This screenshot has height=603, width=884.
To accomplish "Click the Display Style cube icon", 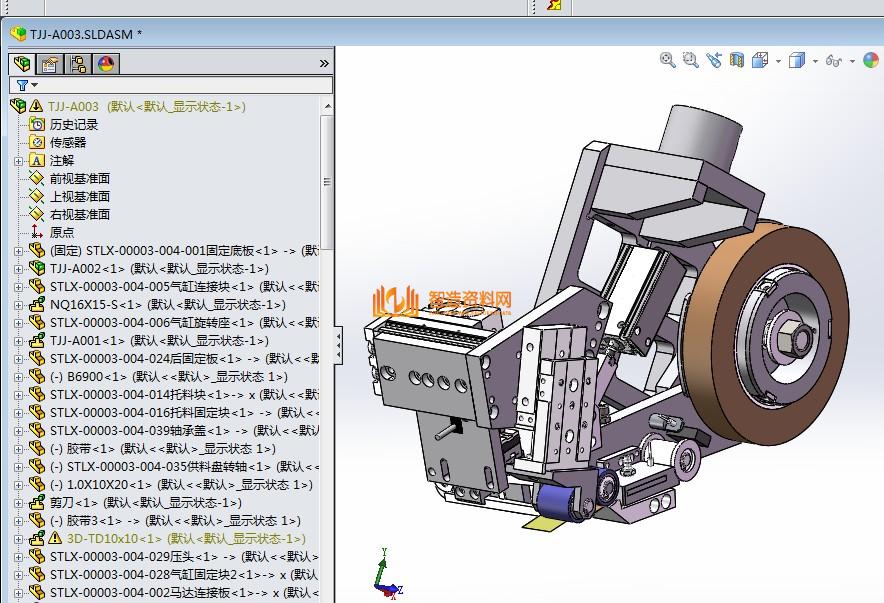I will [x=796, y=60].
